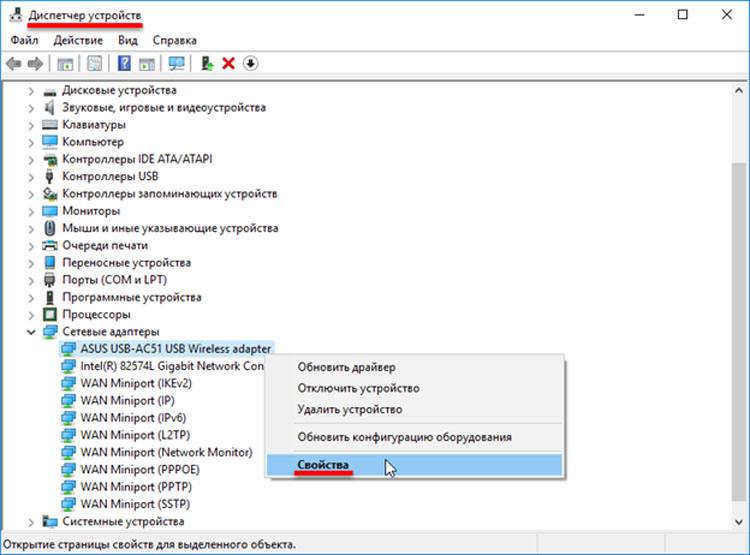Screen dimensions: 750x555
Task: Expand Звуковые, игровые и видеоустройства node
Action: [x=31, y=108]
